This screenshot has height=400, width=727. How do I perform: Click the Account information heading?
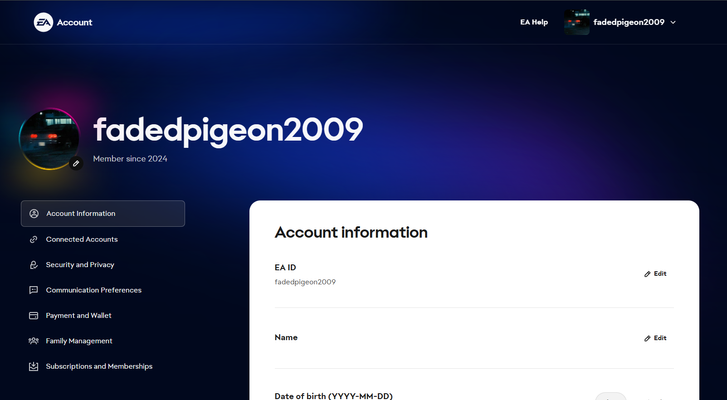(351, 232)
